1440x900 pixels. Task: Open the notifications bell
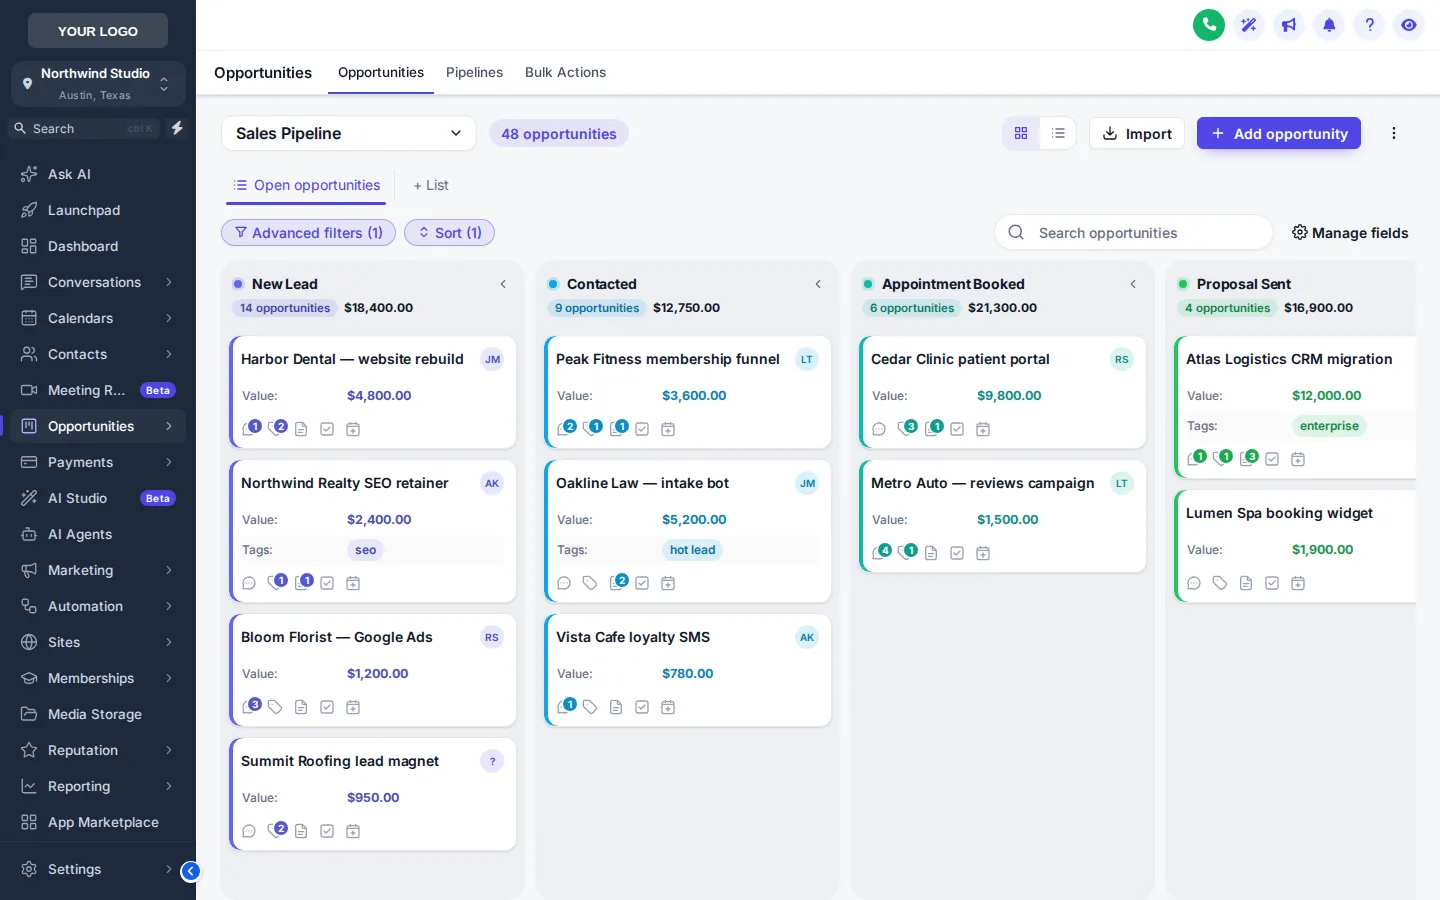(1329, 25)
